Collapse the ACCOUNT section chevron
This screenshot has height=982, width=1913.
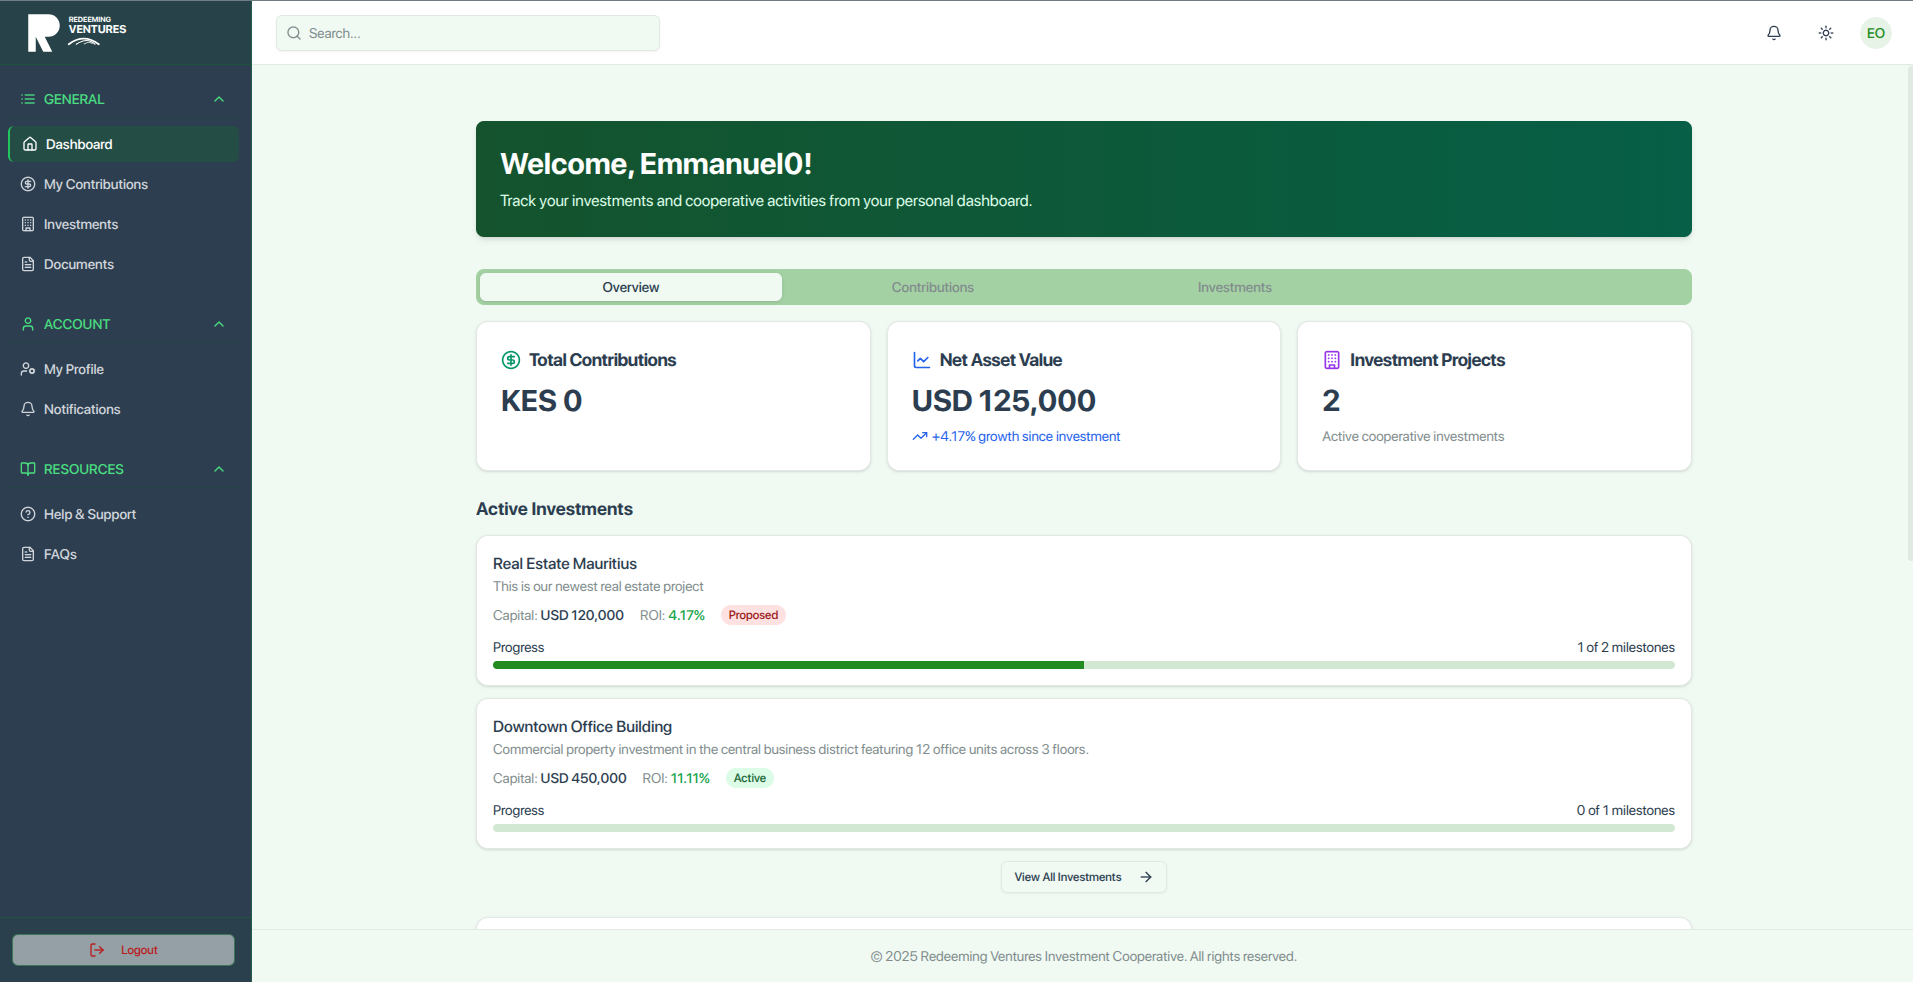[219, 323]
